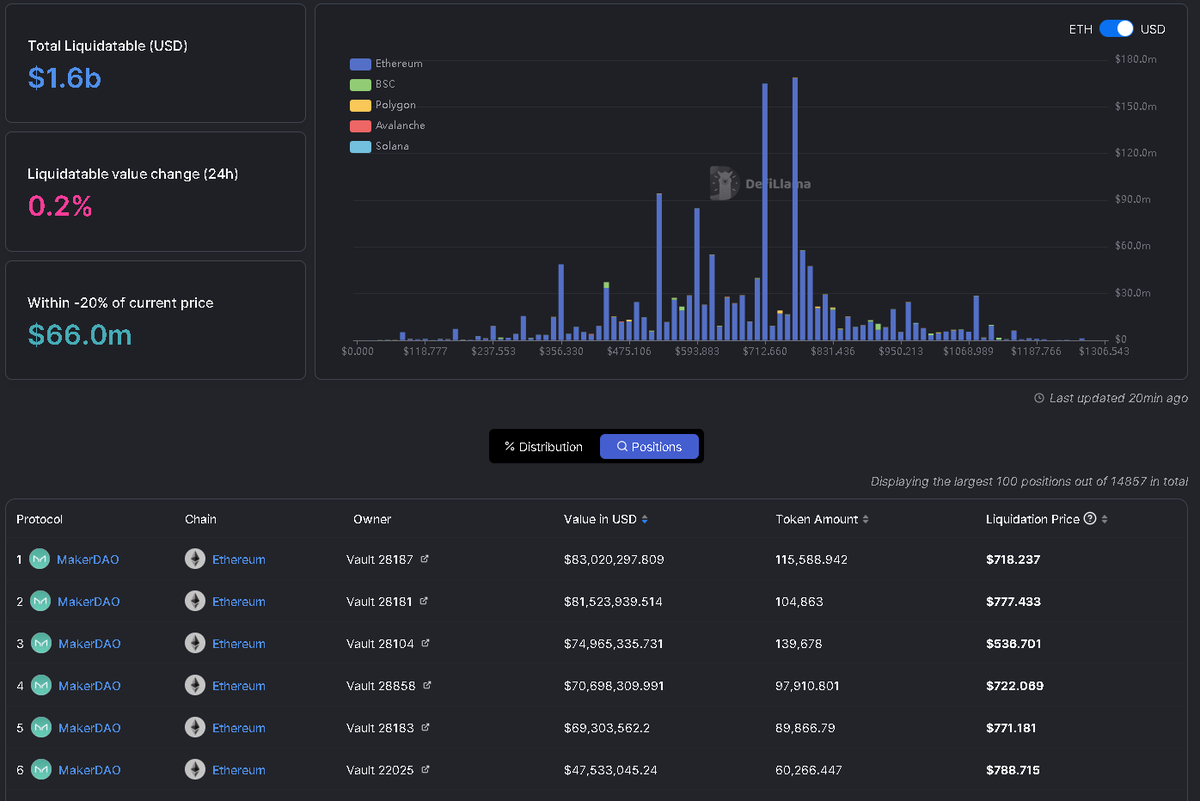The image size is (1200, 801).
Task: Click tallest chart bar near $777
Action: tap(795, 208)
